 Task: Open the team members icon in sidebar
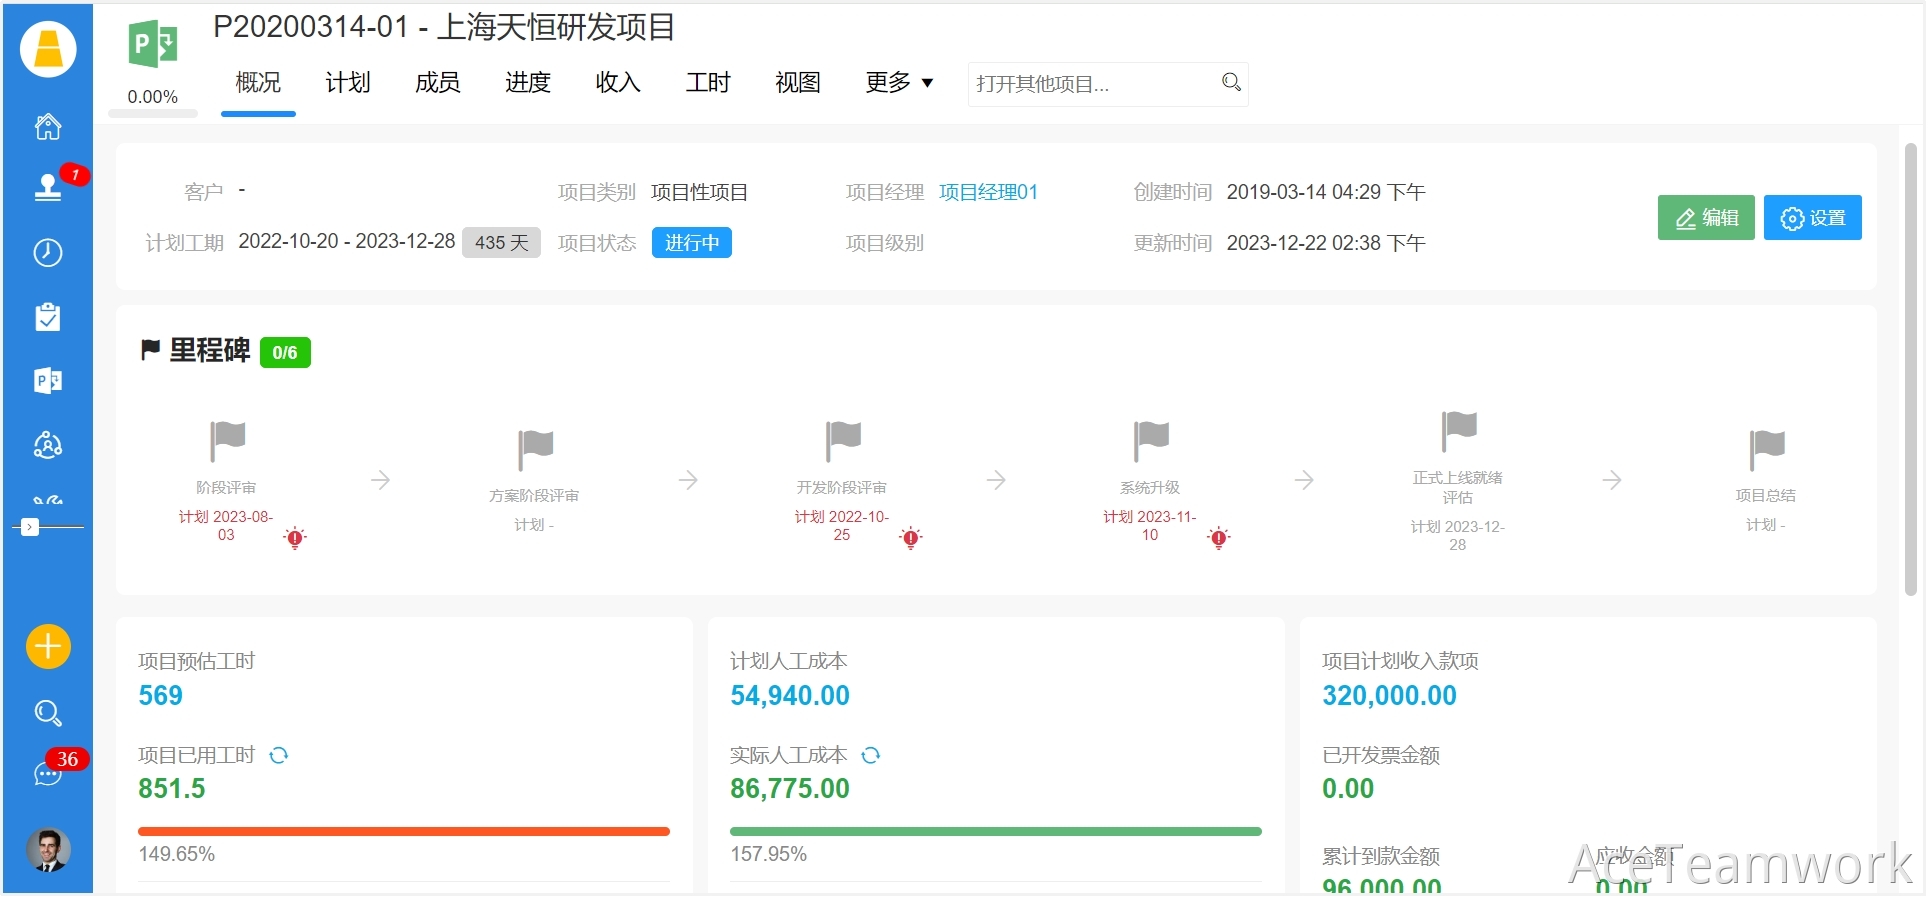point(48,445)
